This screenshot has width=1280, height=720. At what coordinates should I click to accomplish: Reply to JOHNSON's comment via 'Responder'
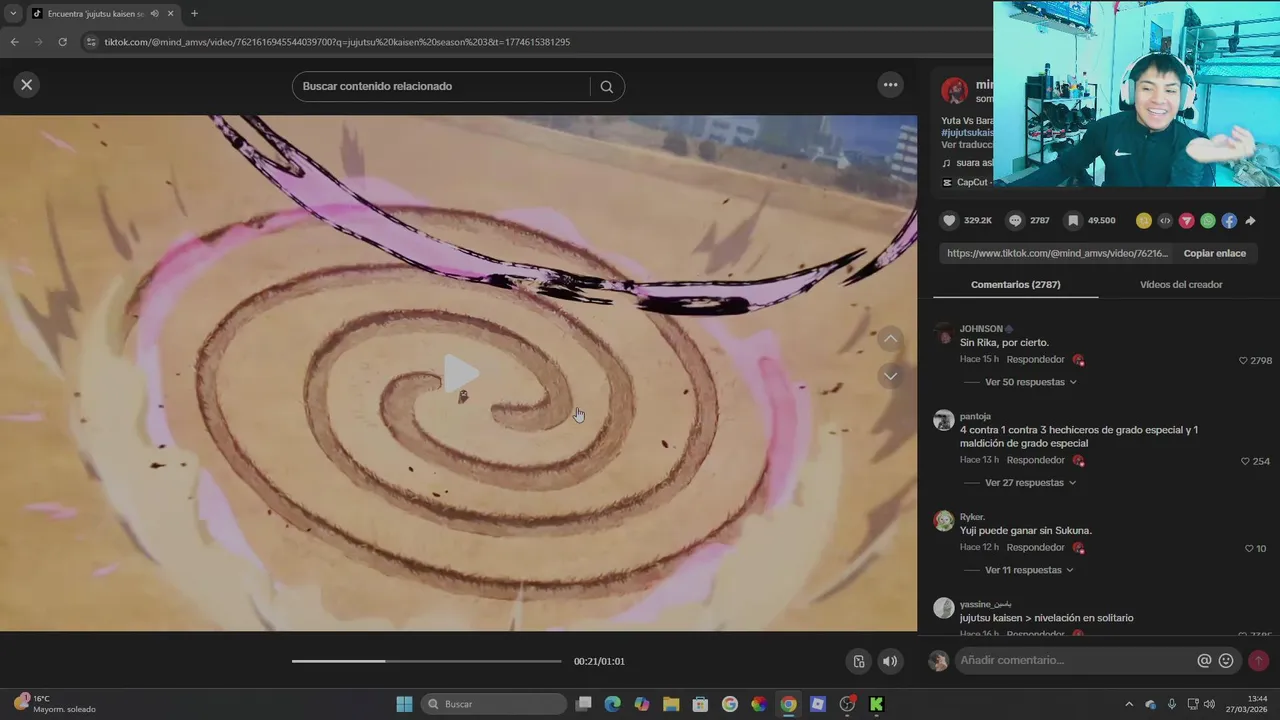tap(1035, 359)
